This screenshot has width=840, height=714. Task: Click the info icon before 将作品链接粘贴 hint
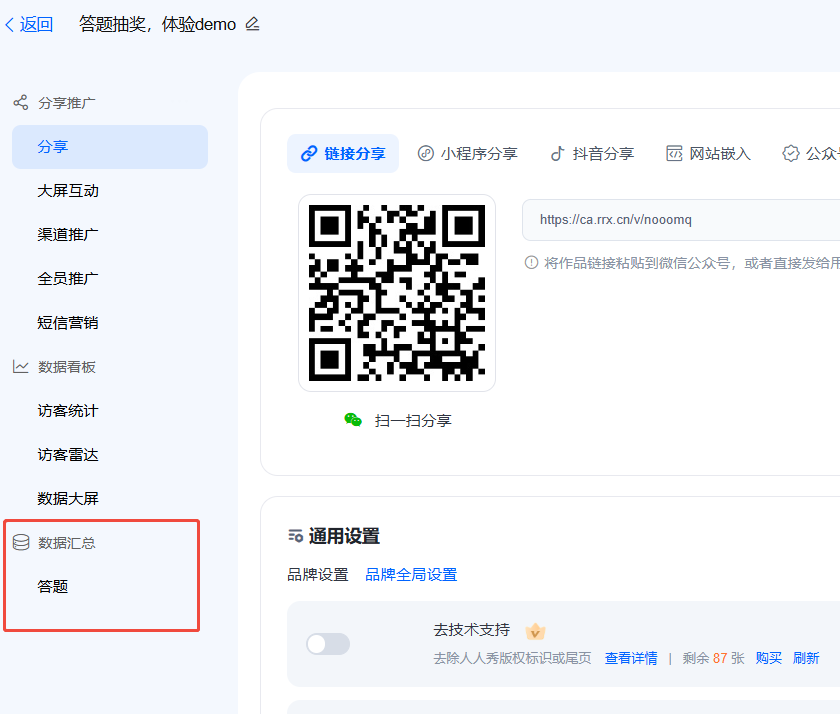point(531,262)
